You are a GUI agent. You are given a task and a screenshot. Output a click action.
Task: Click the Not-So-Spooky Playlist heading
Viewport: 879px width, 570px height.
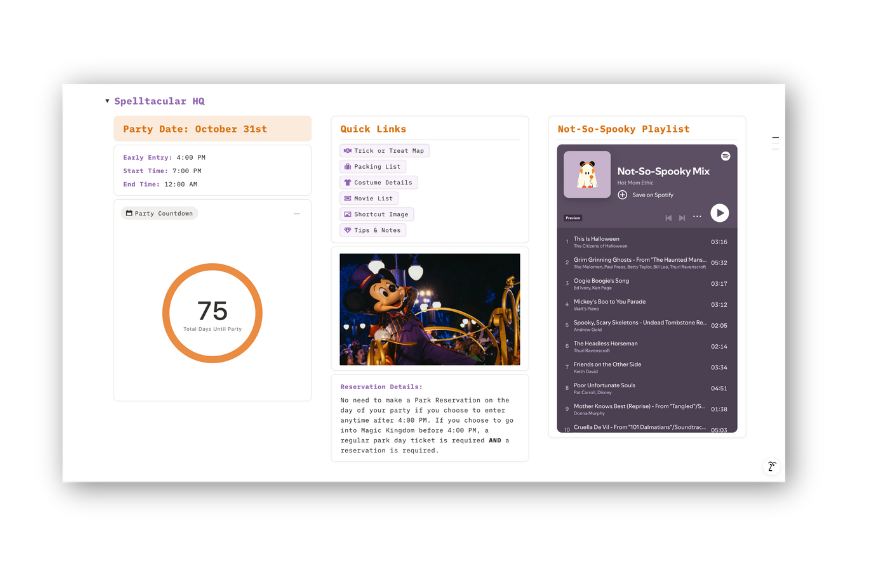[623, 129]
